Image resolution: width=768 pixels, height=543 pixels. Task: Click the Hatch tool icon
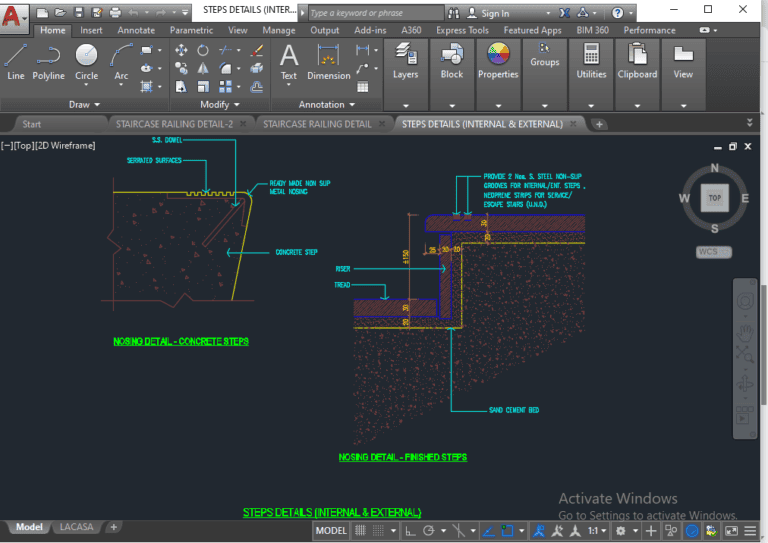(x=146, y=87)
